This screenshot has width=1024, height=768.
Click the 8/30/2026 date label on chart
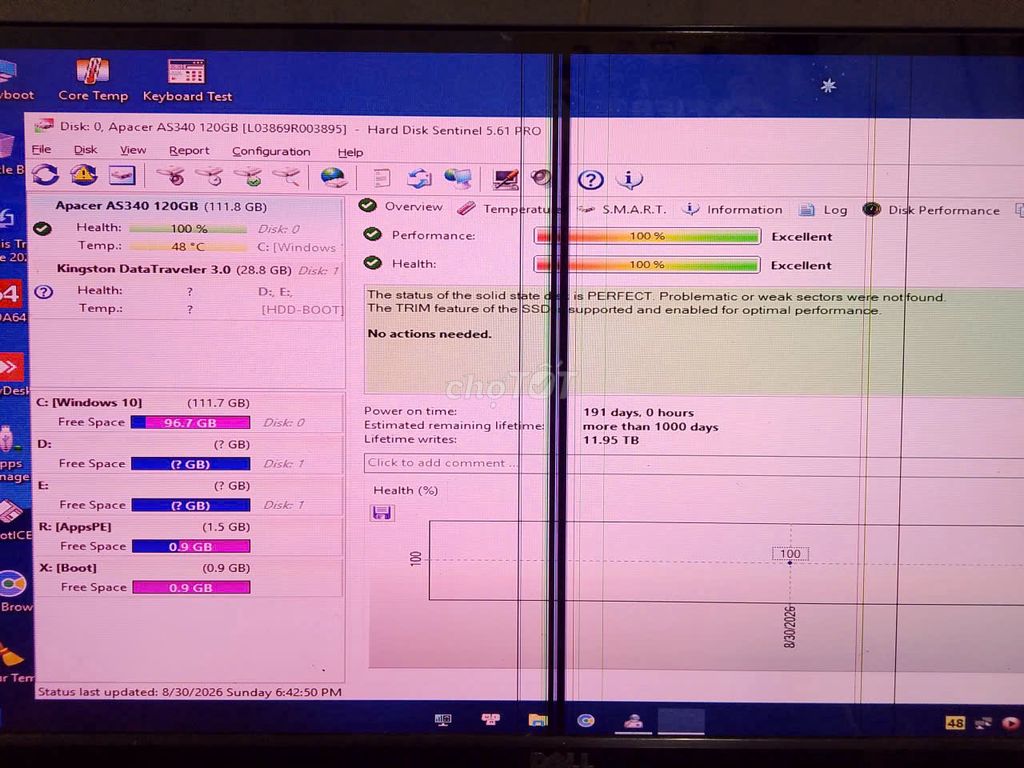pyautogui.click(x=790, y=626)
